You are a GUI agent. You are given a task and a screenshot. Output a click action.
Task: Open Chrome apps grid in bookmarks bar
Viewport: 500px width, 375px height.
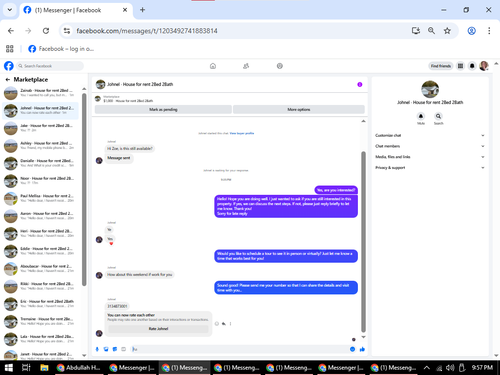(10, 49)
